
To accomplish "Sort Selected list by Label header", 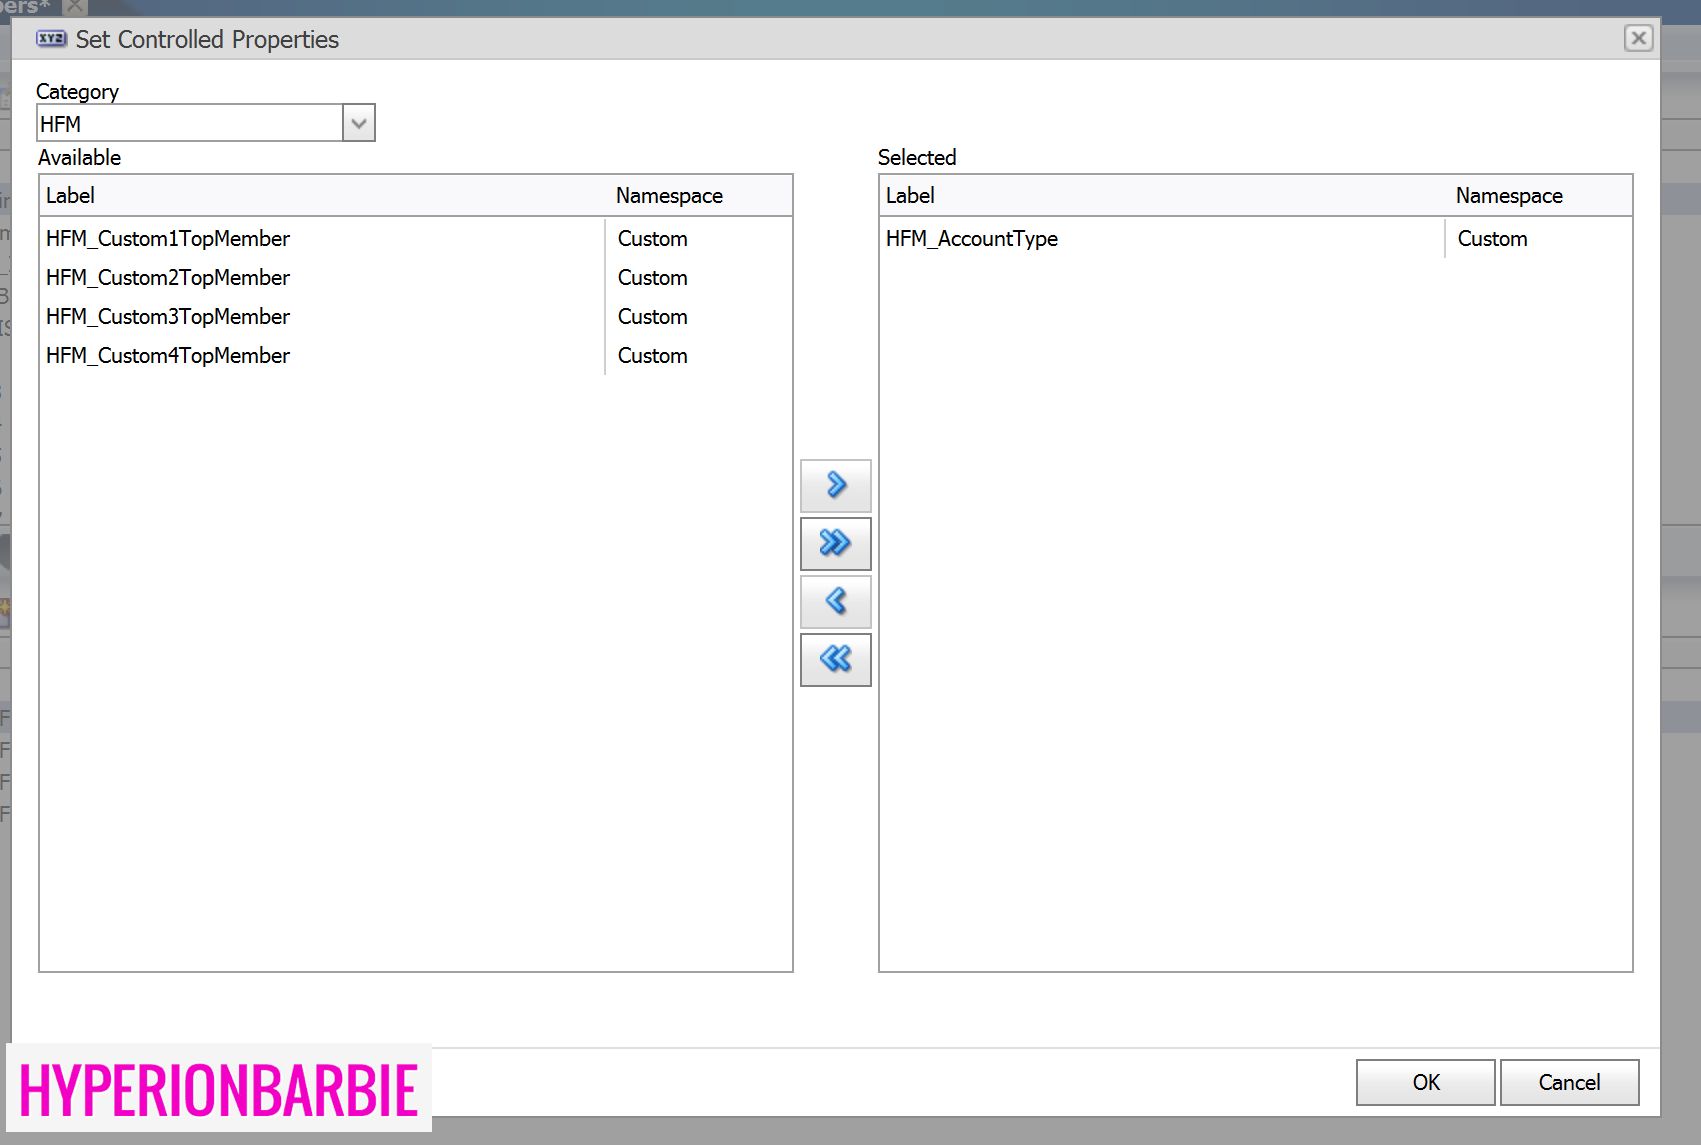I will (x=910, y=196).
